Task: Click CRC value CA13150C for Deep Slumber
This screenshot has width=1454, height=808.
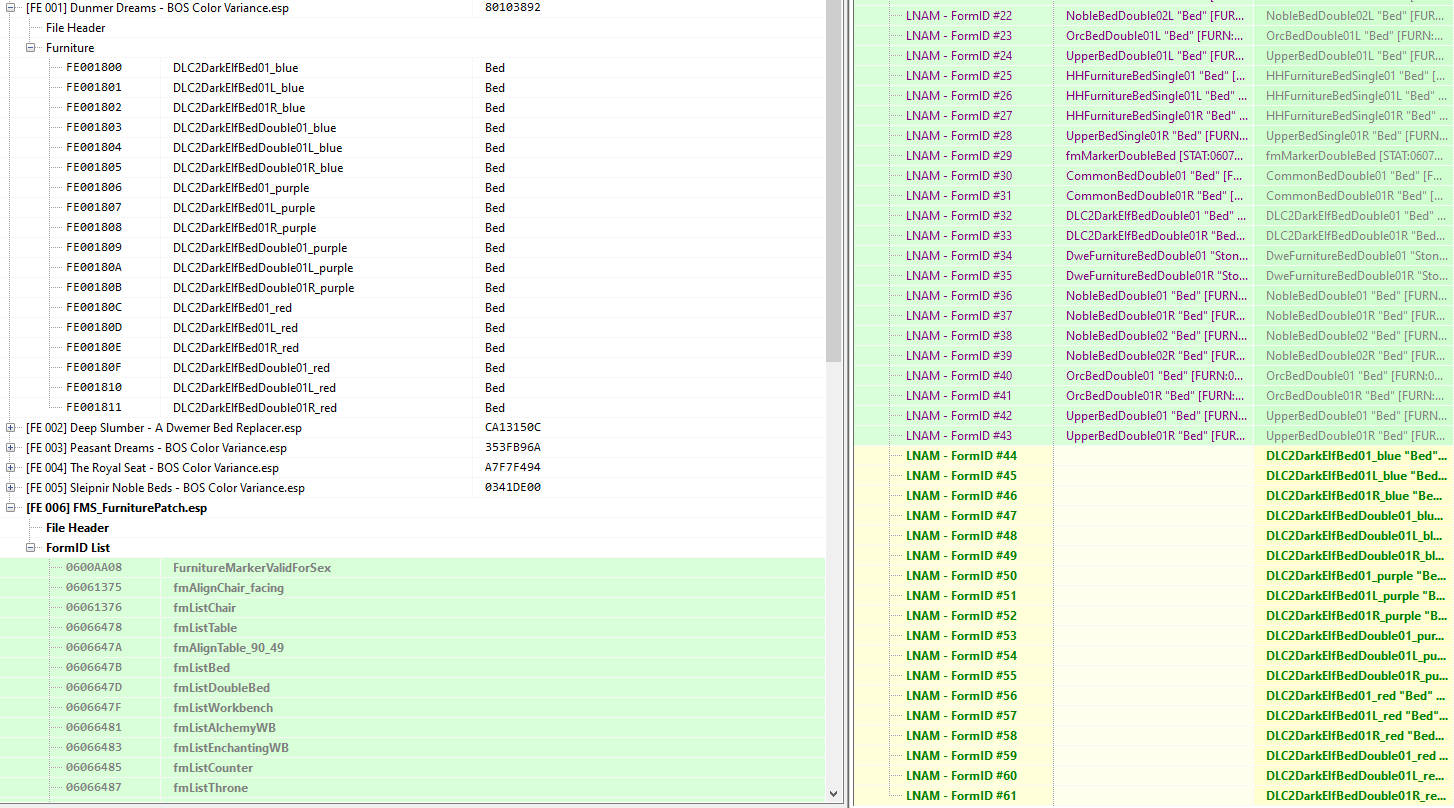Action: pyautogui.click(x=513, y=428)
